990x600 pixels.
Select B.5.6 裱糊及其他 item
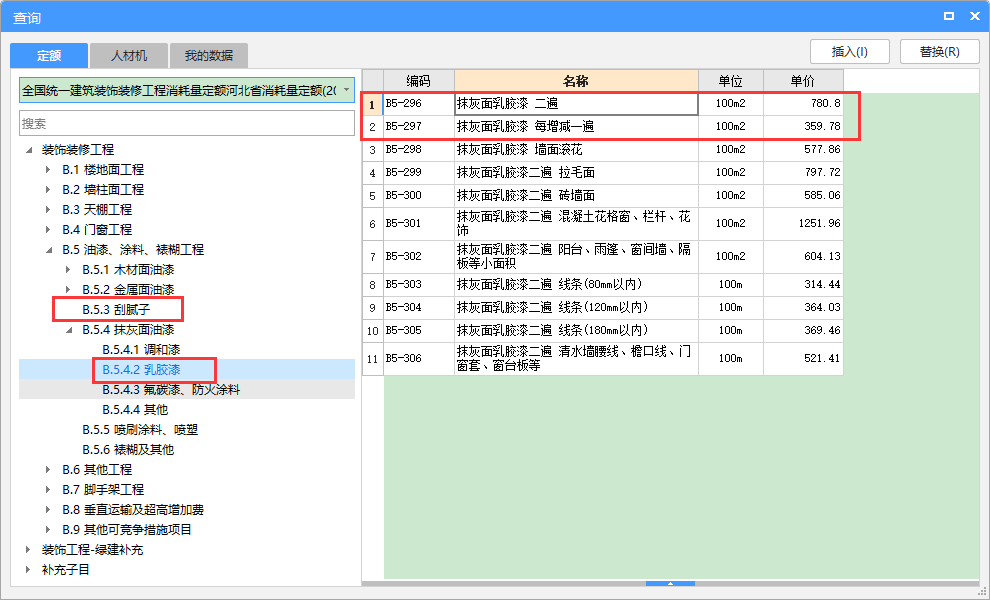(128, 450)
